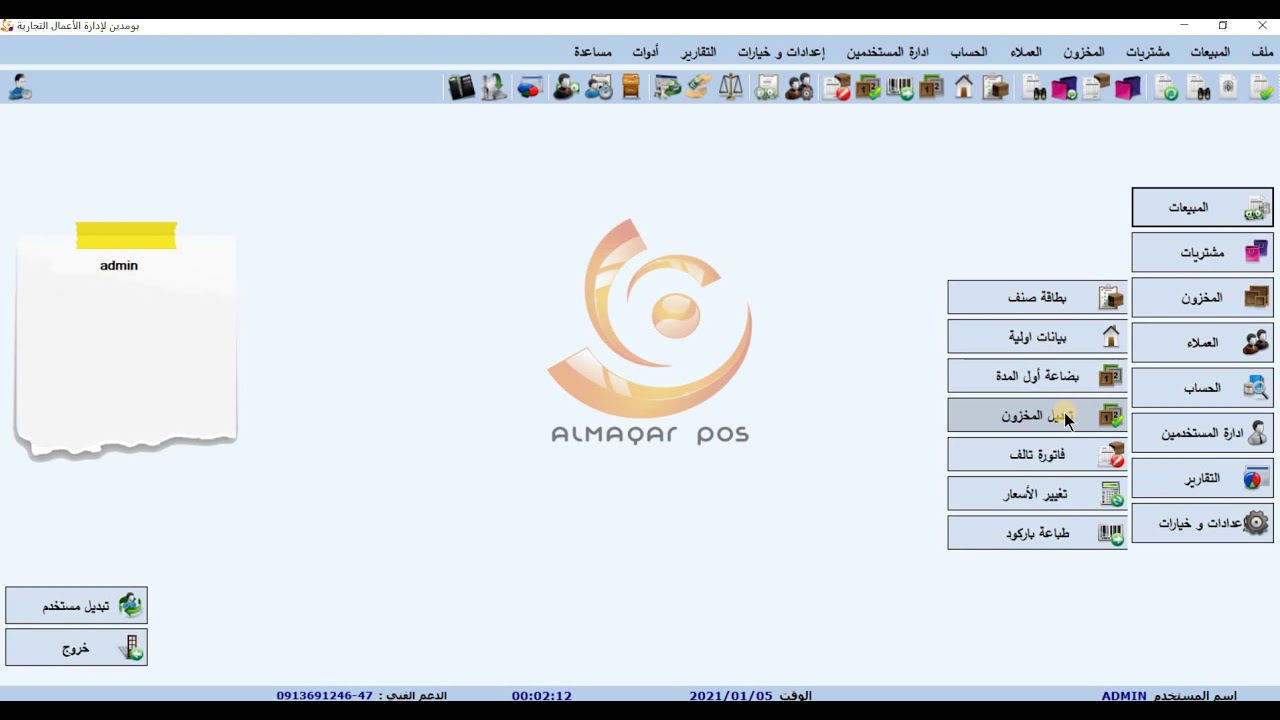The width and height of the screenshot is (1280, 720).
Task: Click the الحساب side panel button
Action: (1202, 388)
